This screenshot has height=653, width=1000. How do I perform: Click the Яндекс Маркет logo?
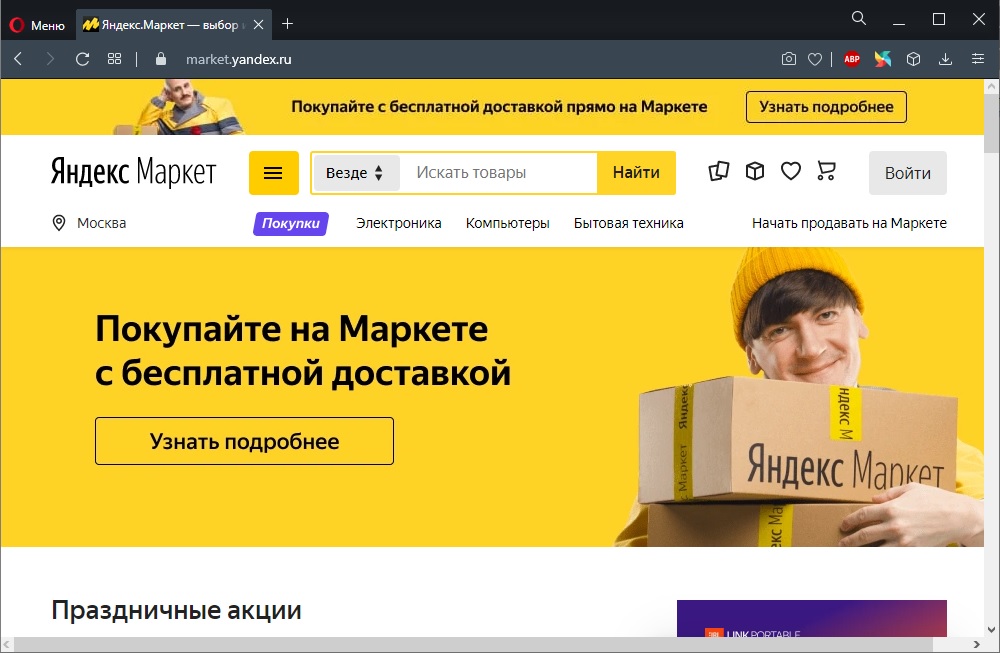click(x=133, y=172)
